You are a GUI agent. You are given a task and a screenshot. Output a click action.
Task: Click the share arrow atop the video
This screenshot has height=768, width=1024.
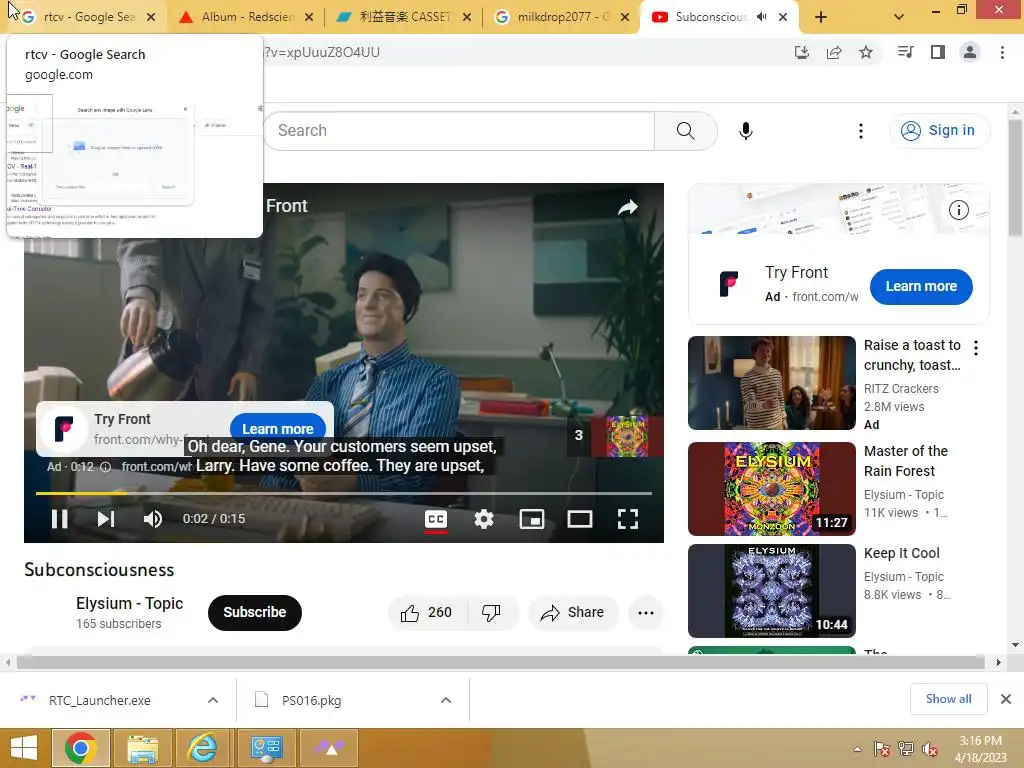pyautogui.click(x=628, y=208)
